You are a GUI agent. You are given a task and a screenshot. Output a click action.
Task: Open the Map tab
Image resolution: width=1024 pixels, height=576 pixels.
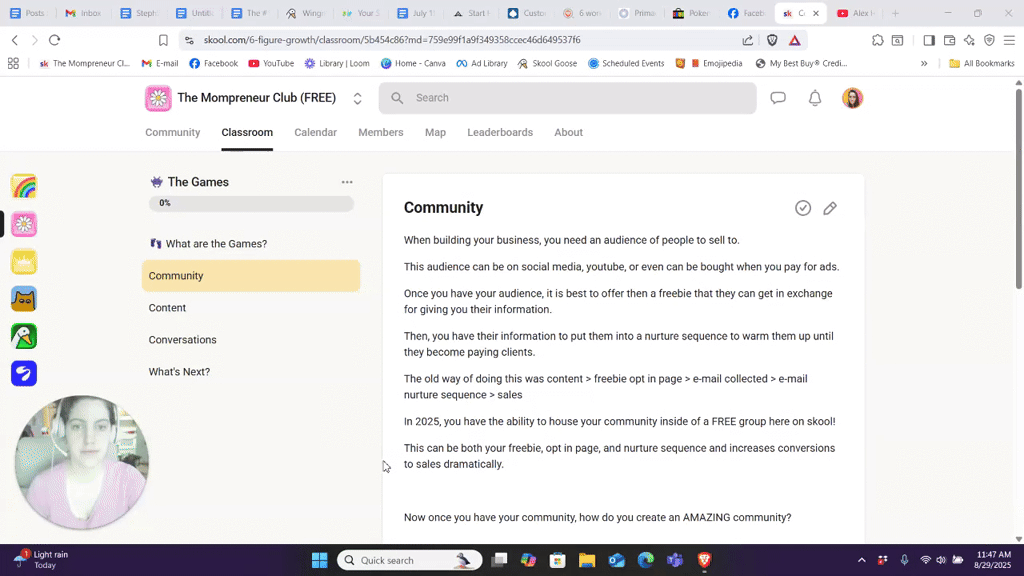(436, 133)
